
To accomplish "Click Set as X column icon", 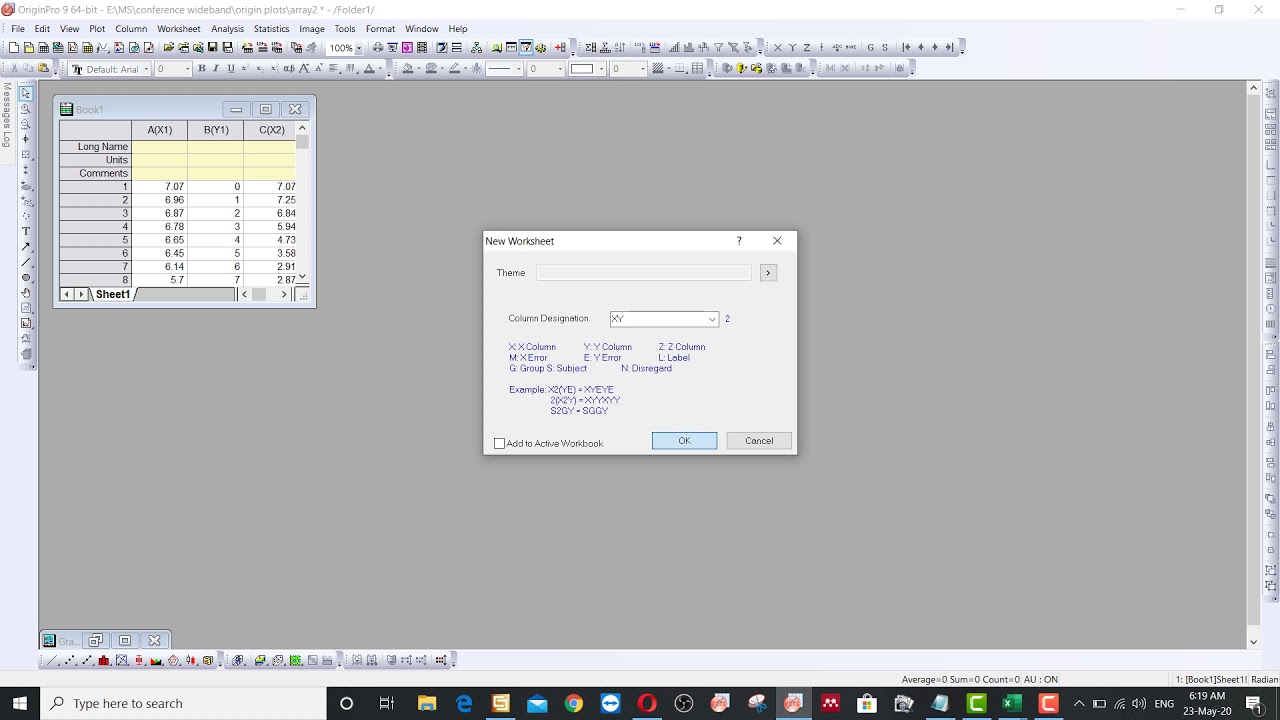I will point(777,47).
